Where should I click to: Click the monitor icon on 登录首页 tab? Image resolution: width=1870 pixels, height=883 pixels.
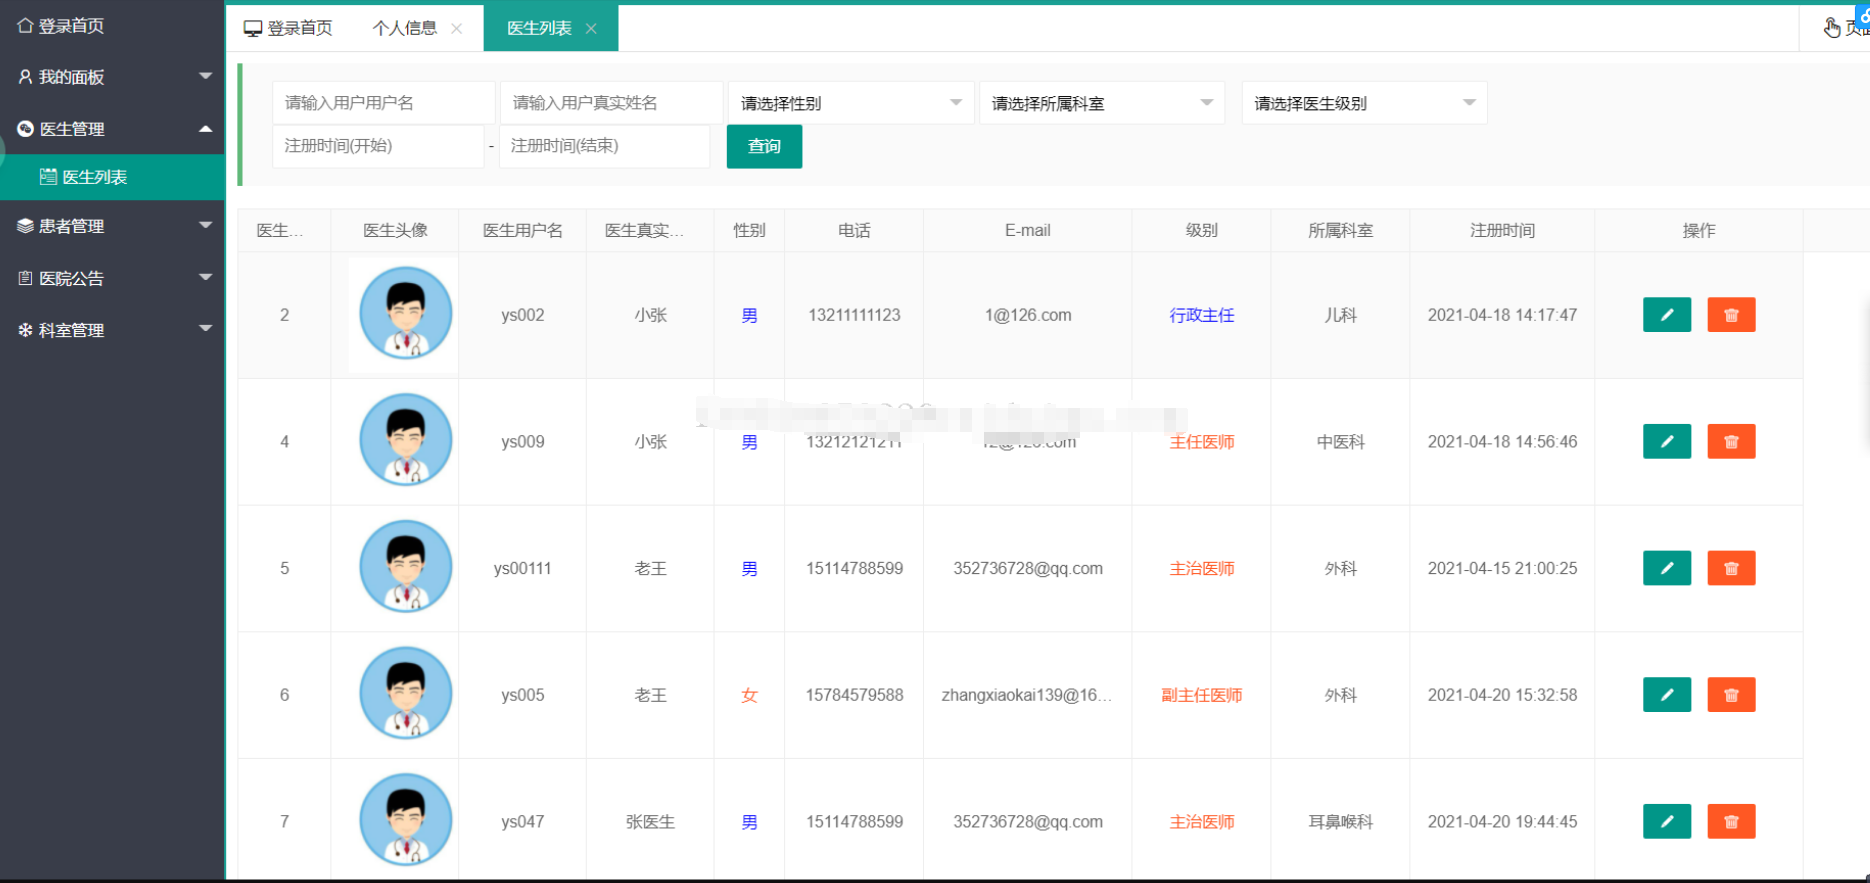[x=253, y=28]
